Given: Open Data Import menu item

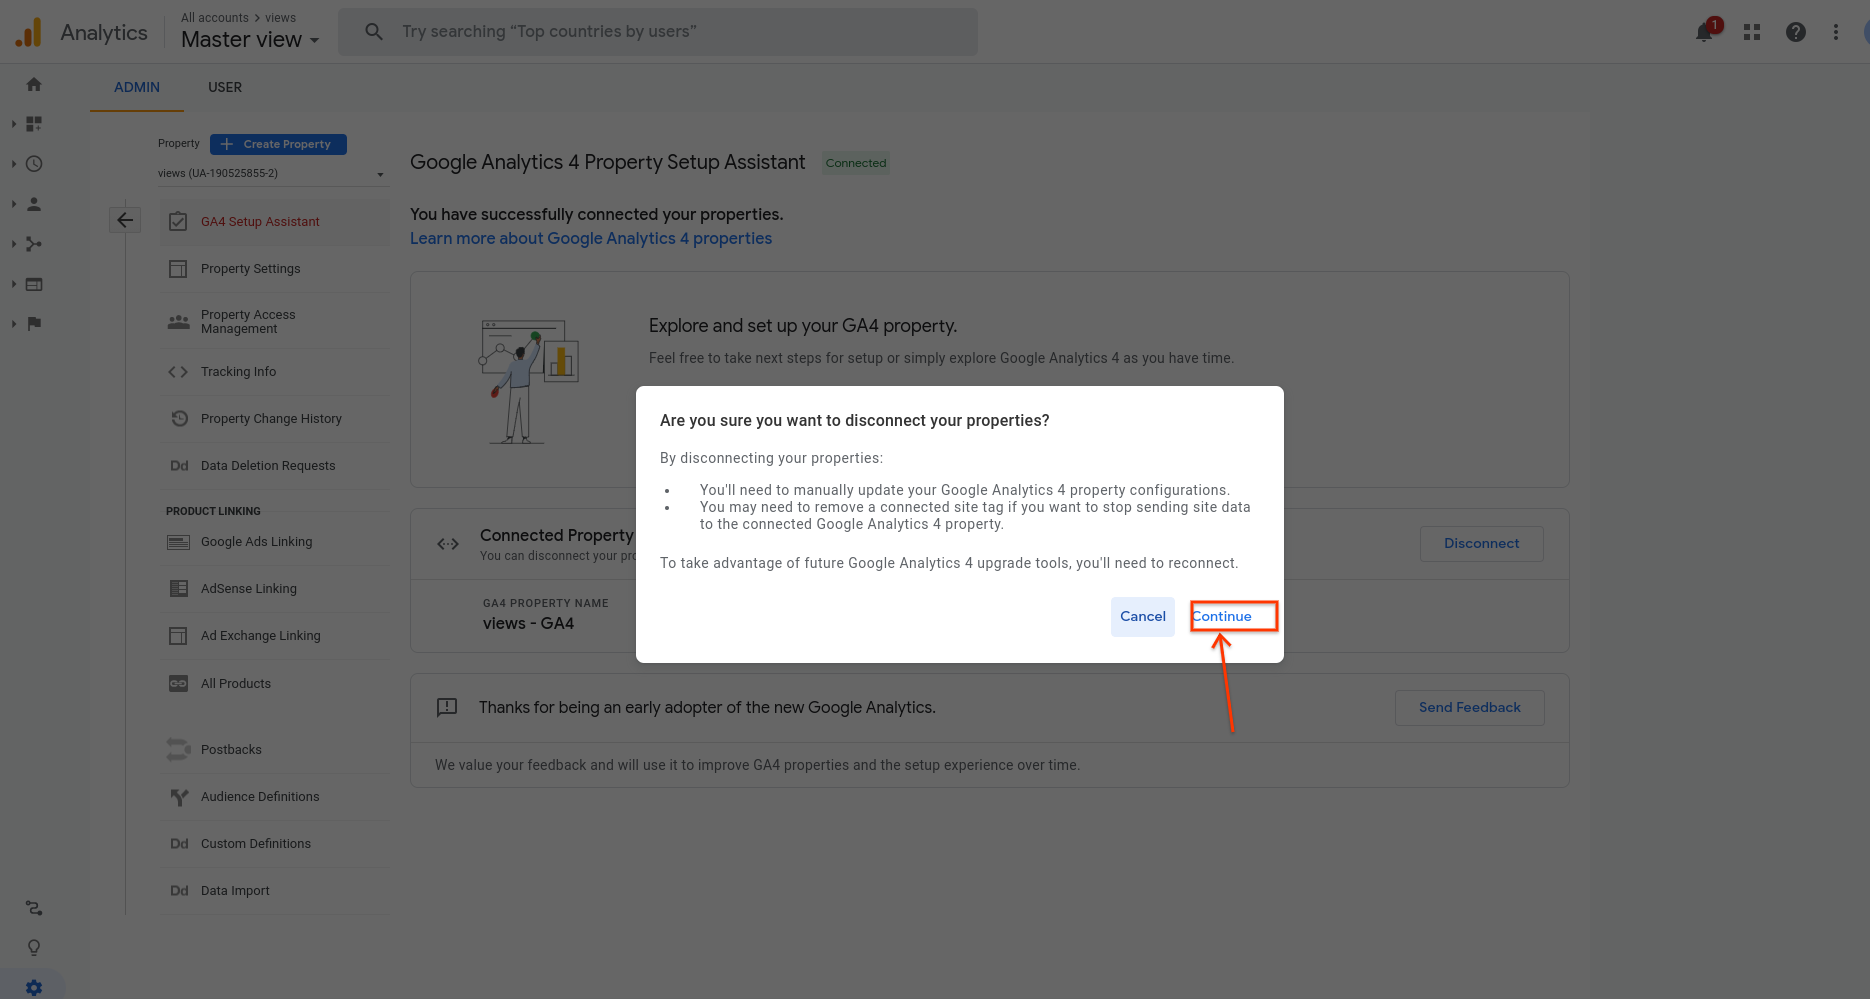Looking at the screenshot, I should [274, 891].
